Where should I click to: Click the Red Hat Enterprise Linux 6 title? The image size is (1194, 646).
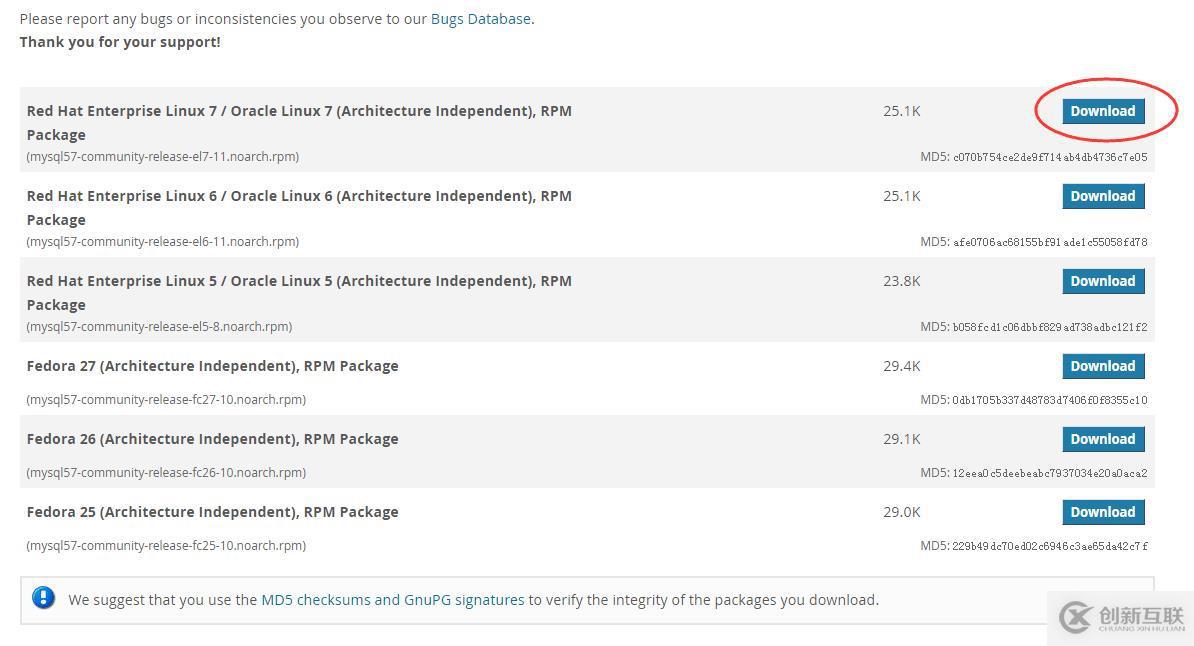pos(299,196)
